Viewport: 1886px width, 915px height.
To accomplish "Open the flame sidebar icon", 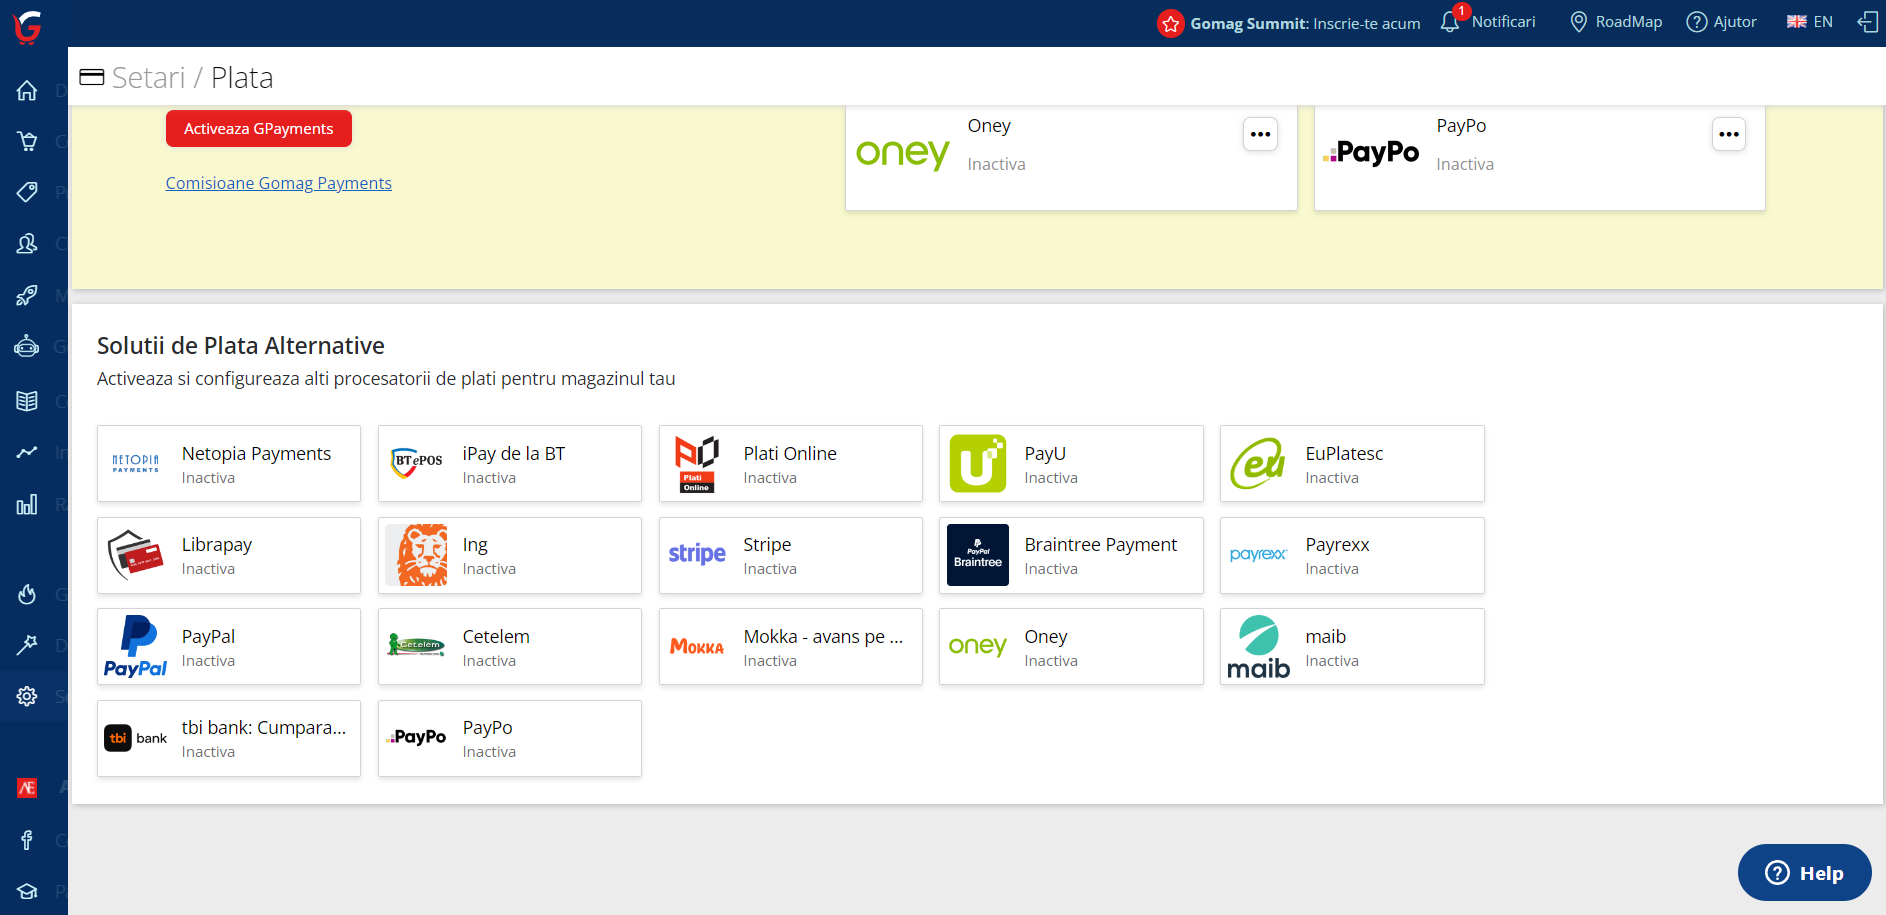I will 27,594.
